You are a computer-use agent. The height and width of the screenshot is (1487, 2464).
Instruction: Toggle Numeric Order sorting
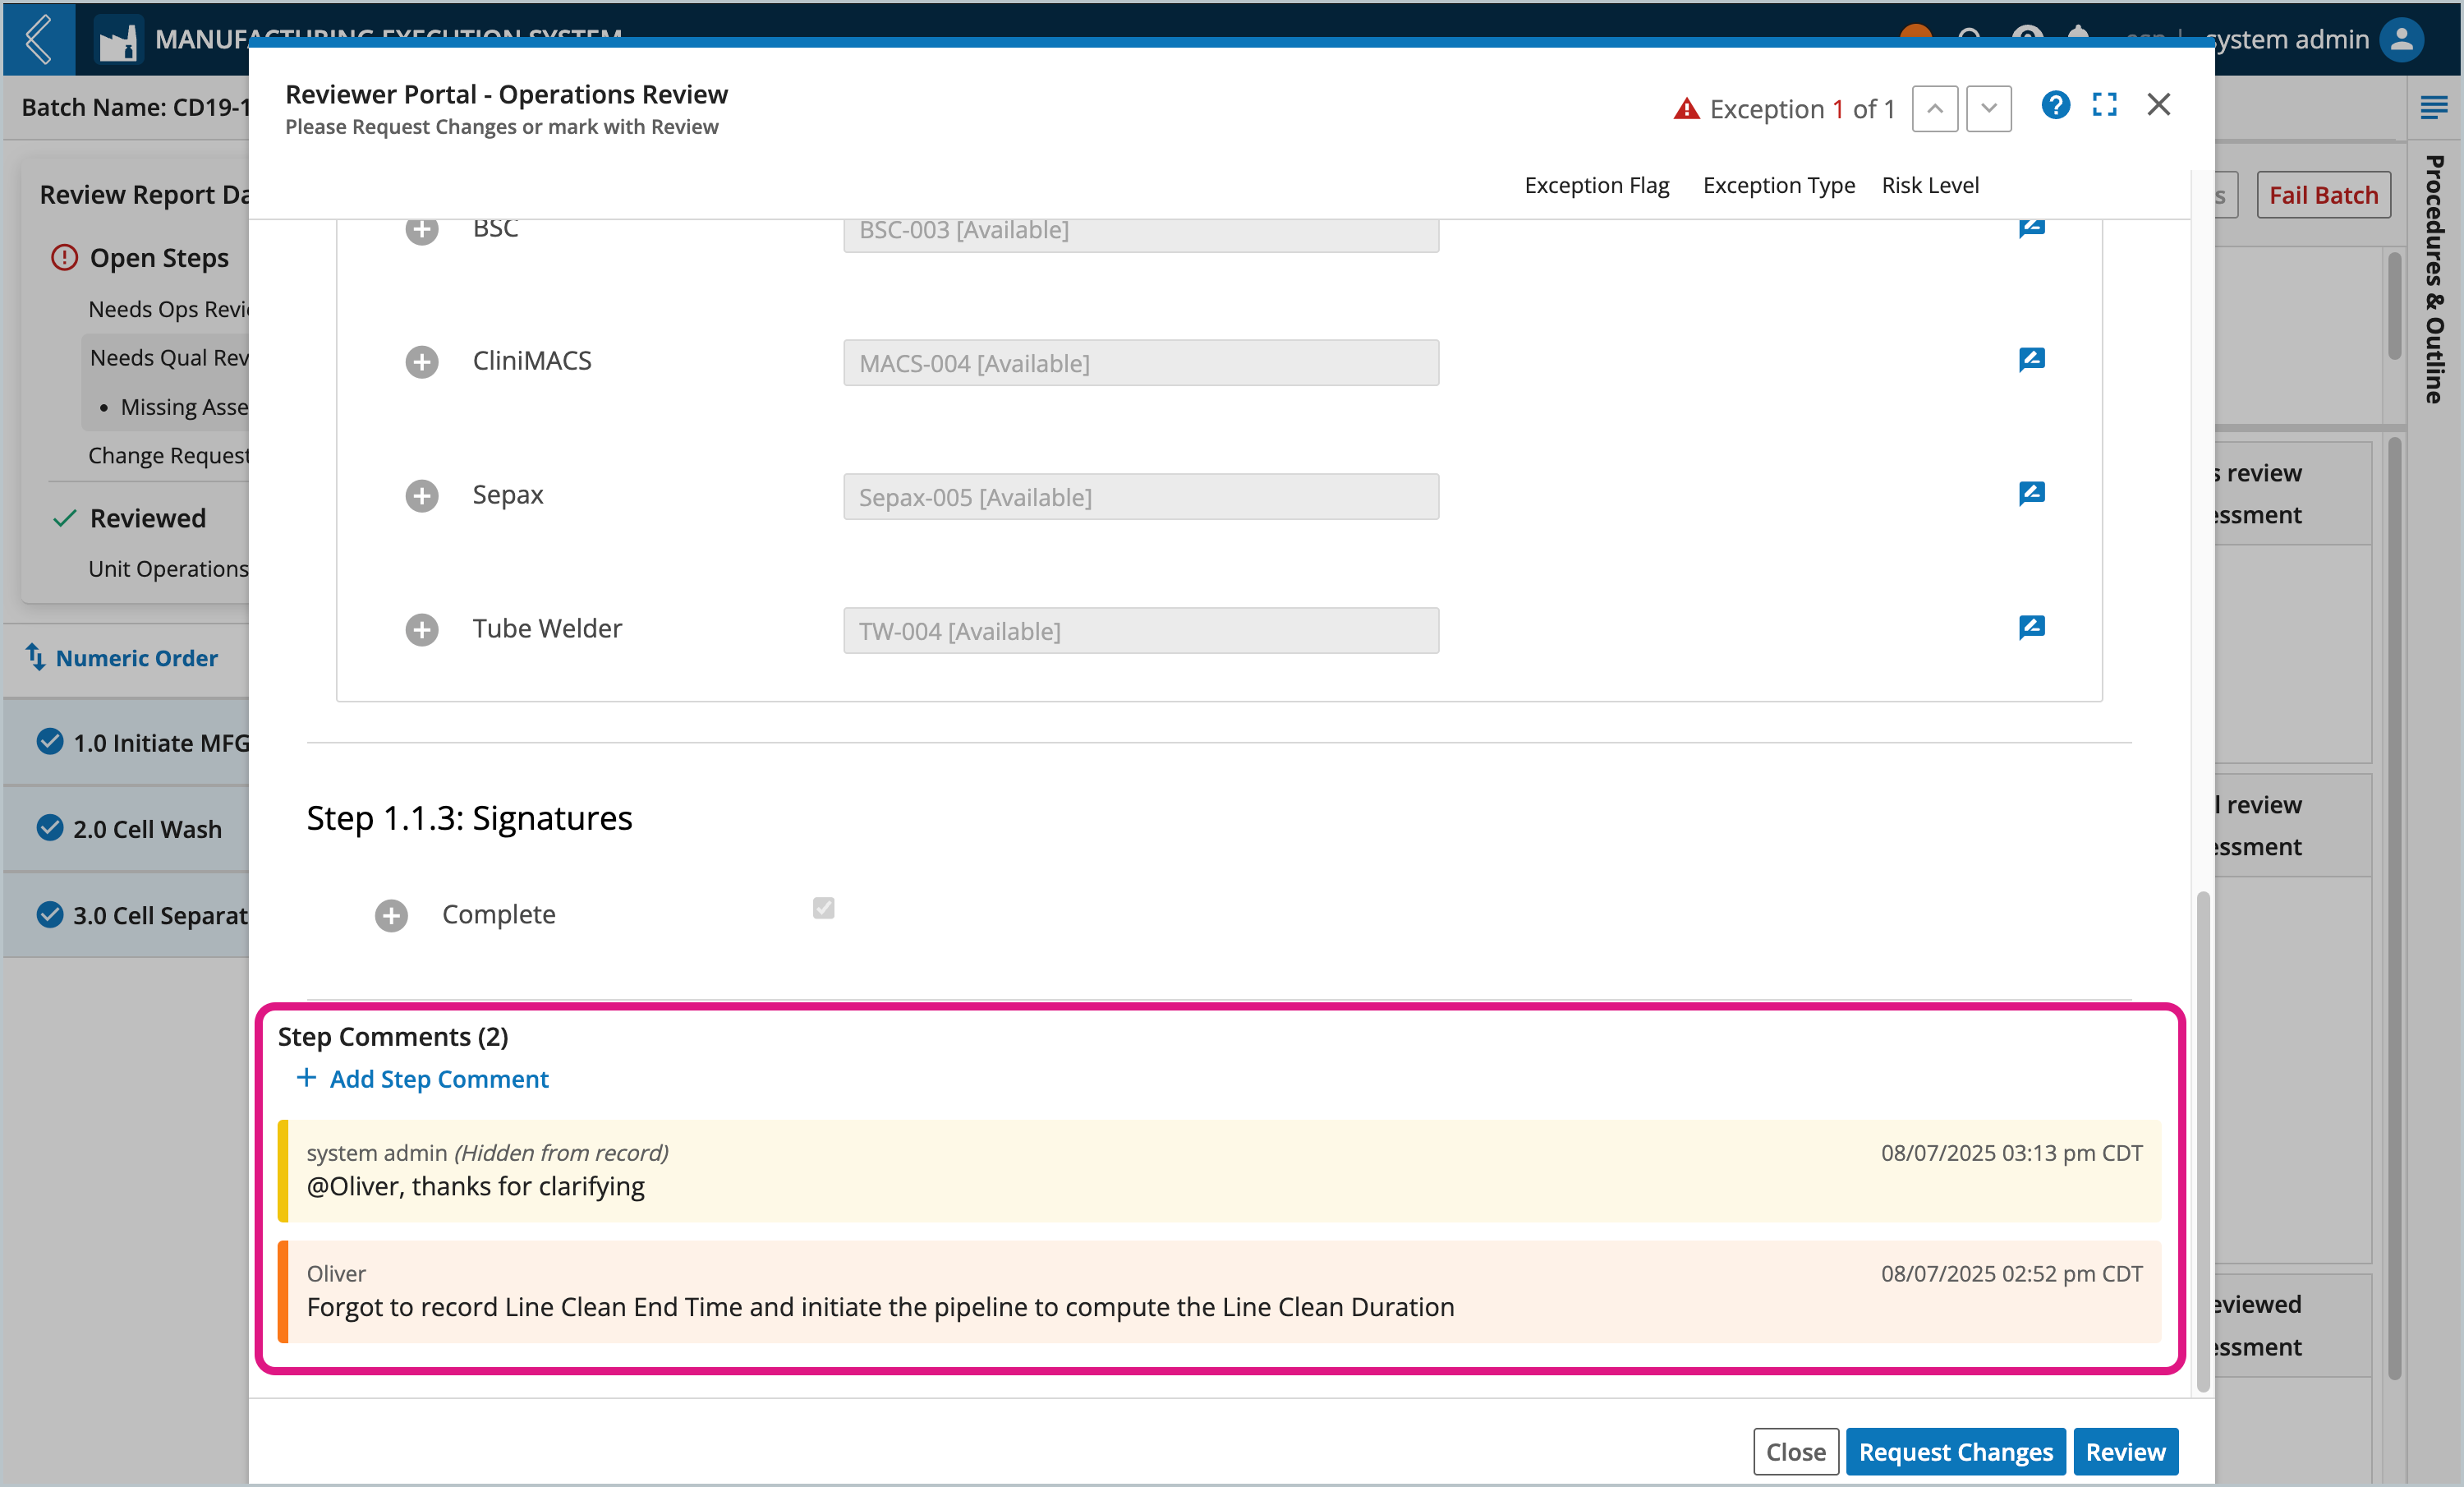click(x=136, y=657)
